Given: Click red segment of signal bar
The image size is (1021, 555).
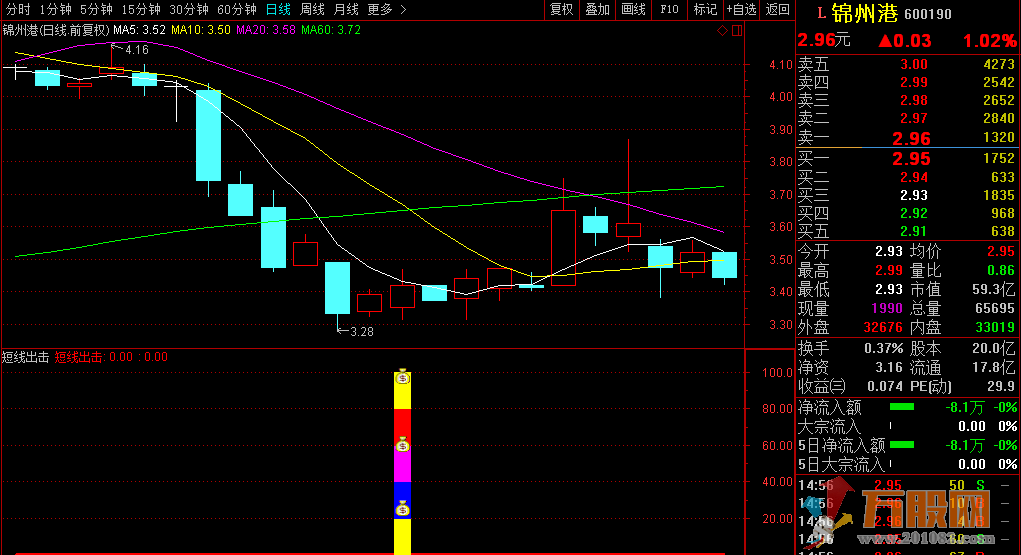Looking at the screenshot, I should [402, 422].
